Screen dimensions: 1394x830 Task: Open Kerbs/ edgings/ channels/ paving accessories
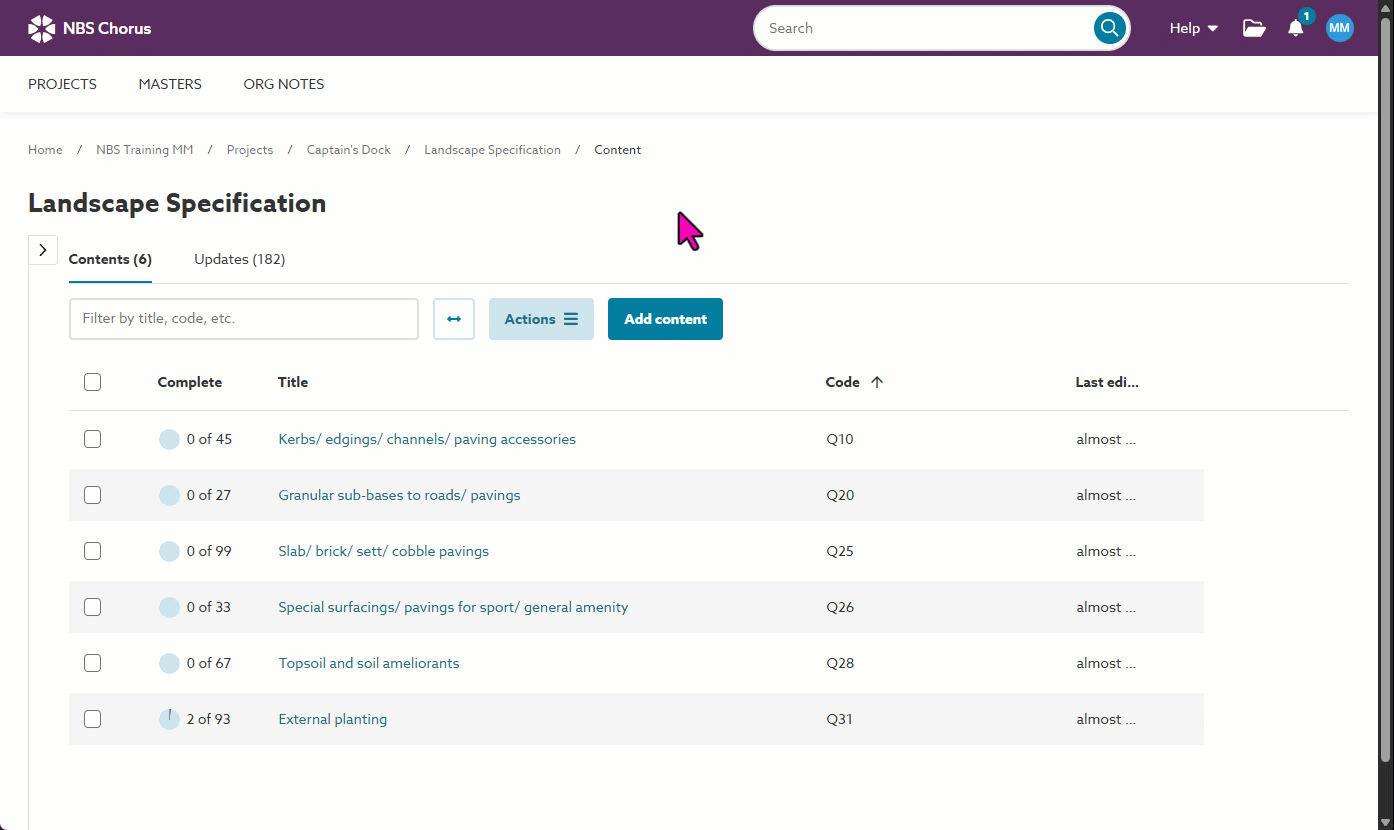(x=427, y=439)
